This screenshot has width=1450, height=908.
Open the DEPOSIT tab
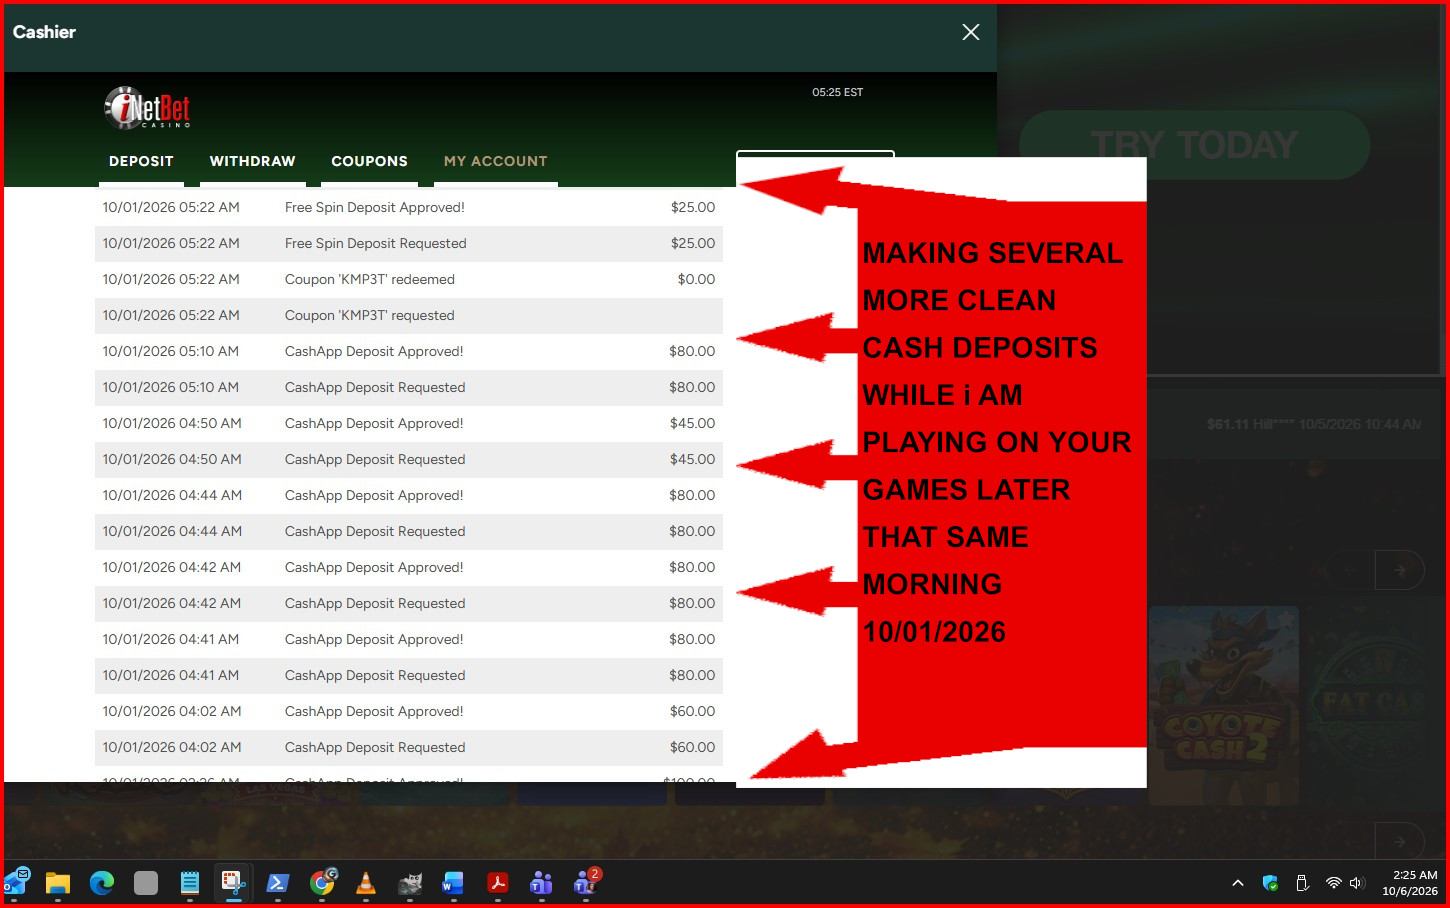pyautogui.click(x=141, y=161)
